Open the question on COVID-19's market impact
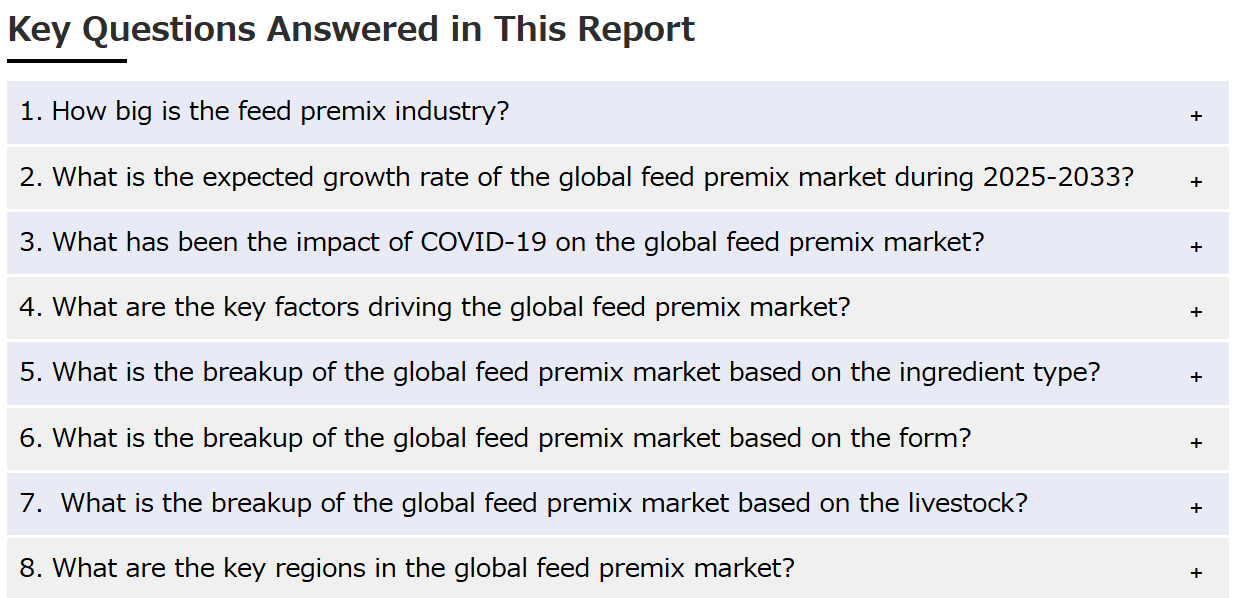The height and width of the screenshot is (598, 1234). (617, 243)
